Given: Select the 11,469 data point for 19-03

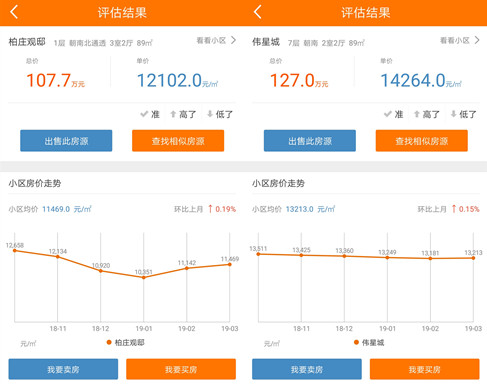Looking at the screenshot, I should (x=230, y=264).
